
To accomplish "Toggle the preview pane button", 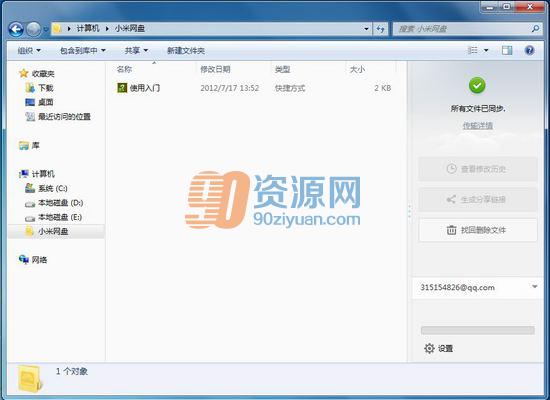I will [507, 50].
